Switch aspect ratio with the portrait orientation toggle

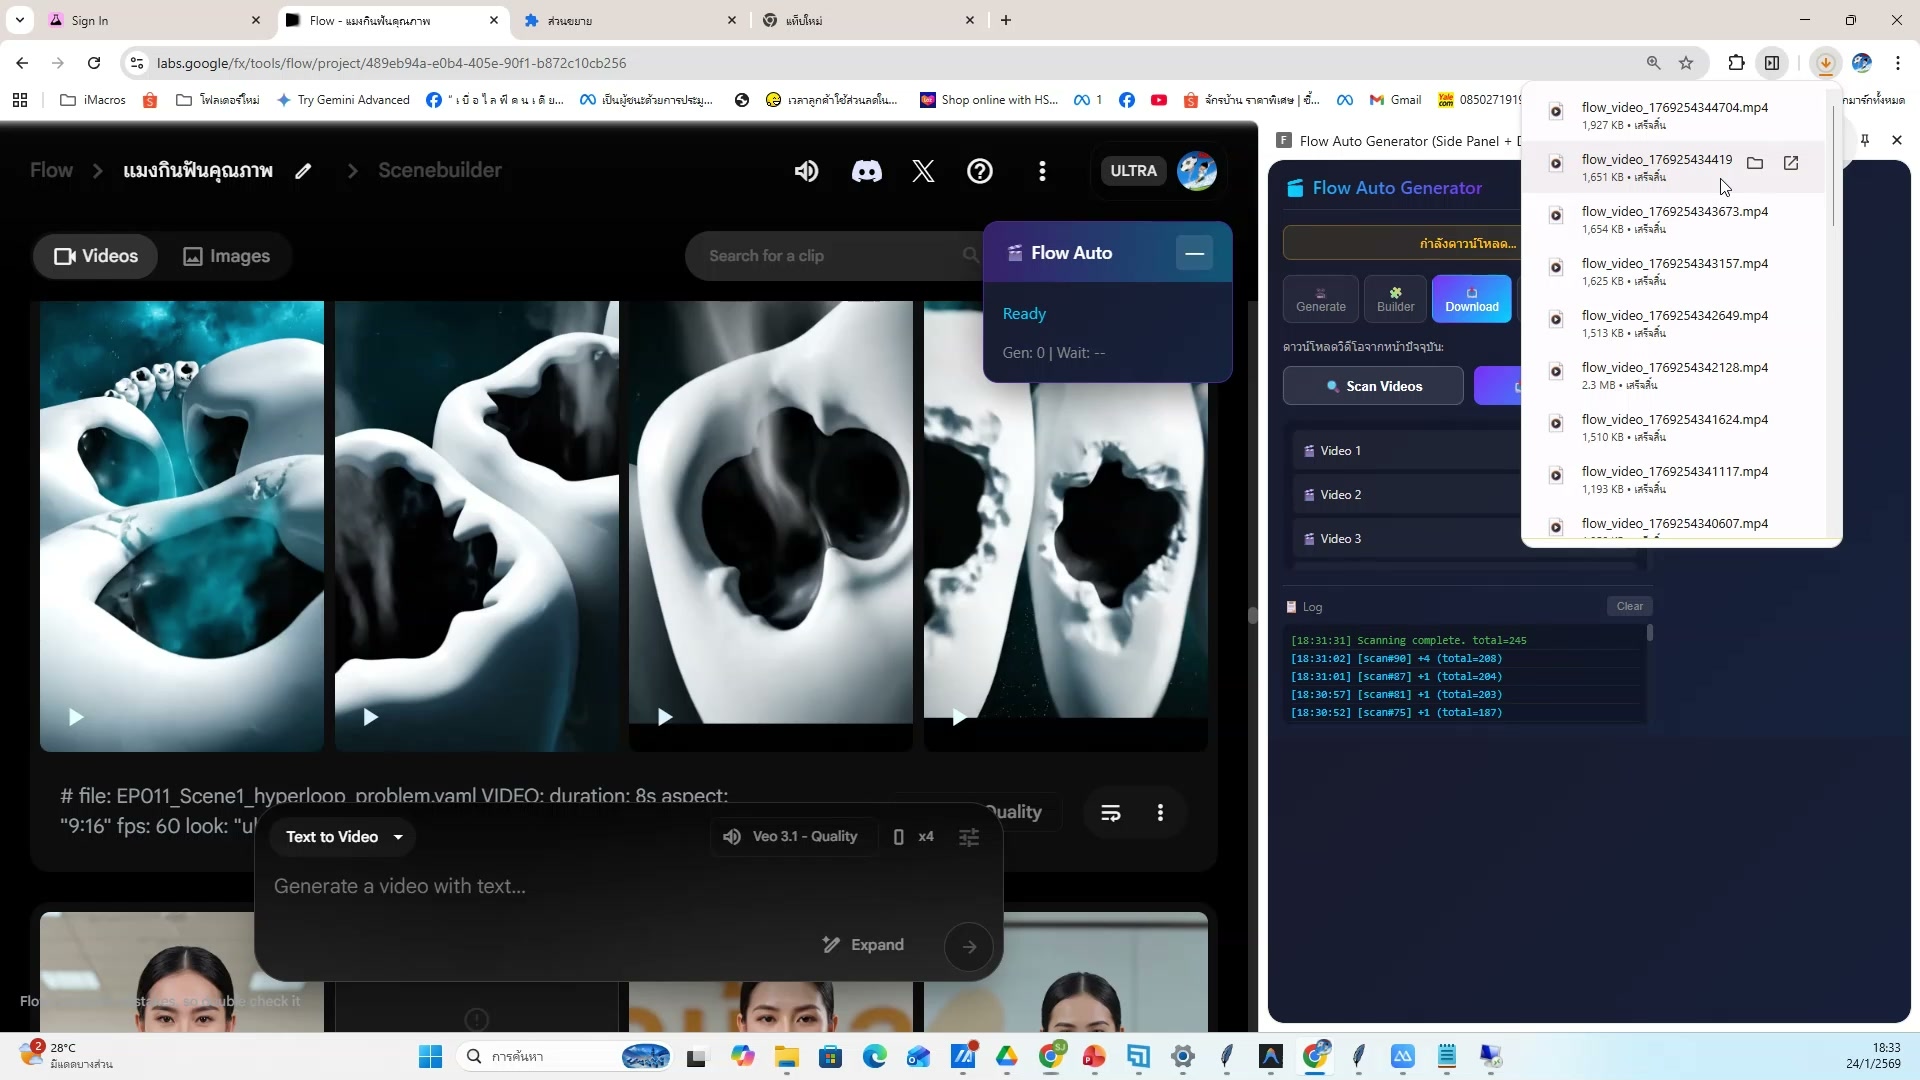(x=898, y=837)
